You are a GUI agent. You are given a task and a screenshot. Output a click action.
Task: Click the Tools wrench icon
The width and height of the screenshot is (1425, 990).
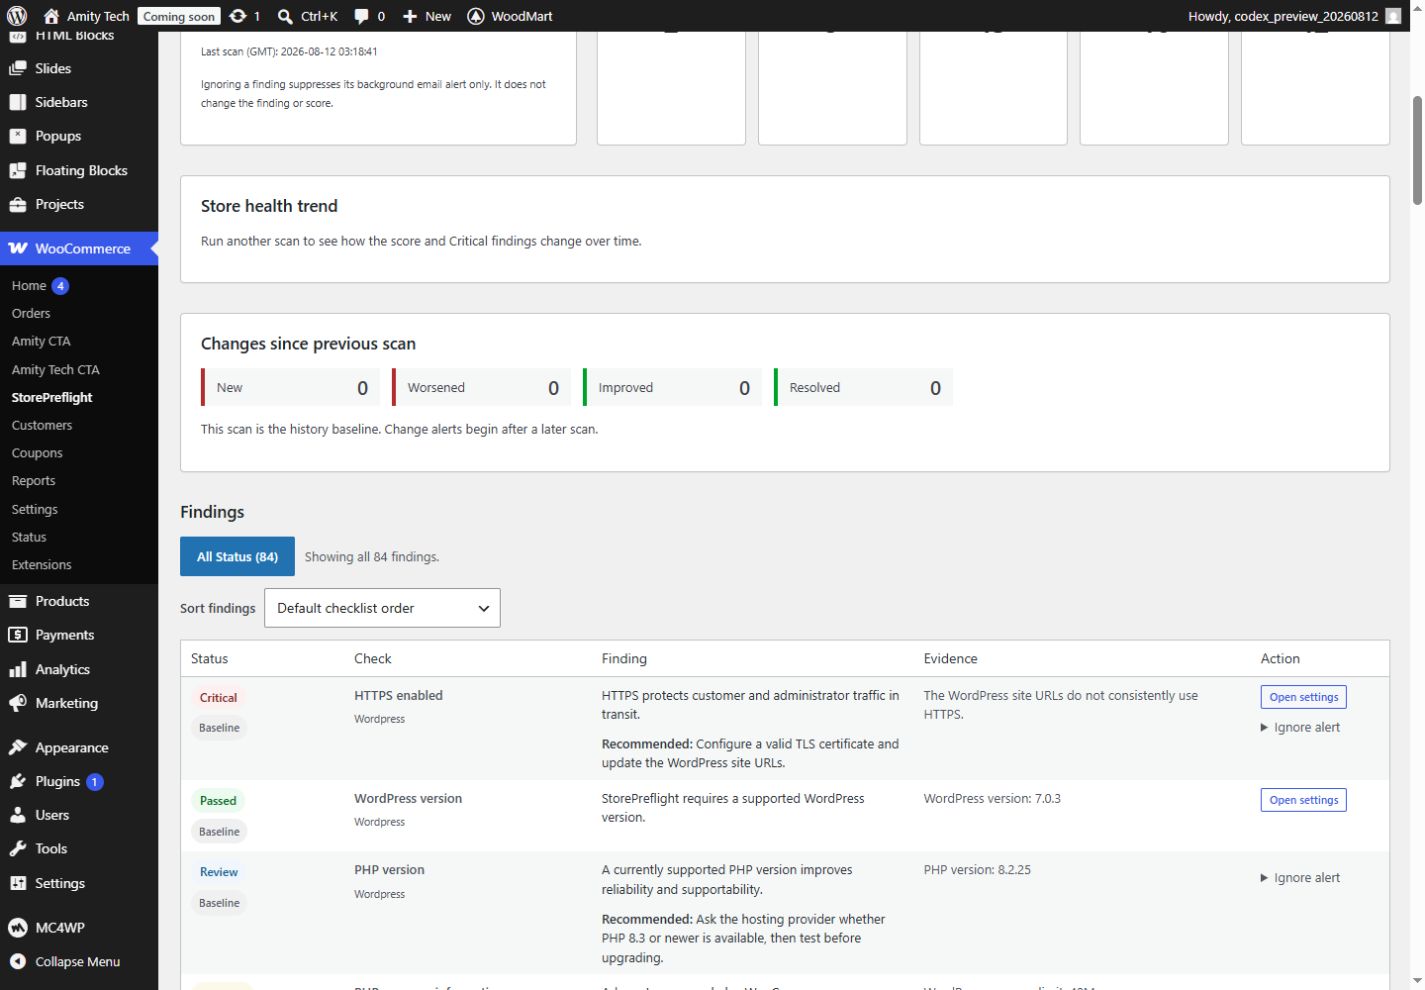18,849
